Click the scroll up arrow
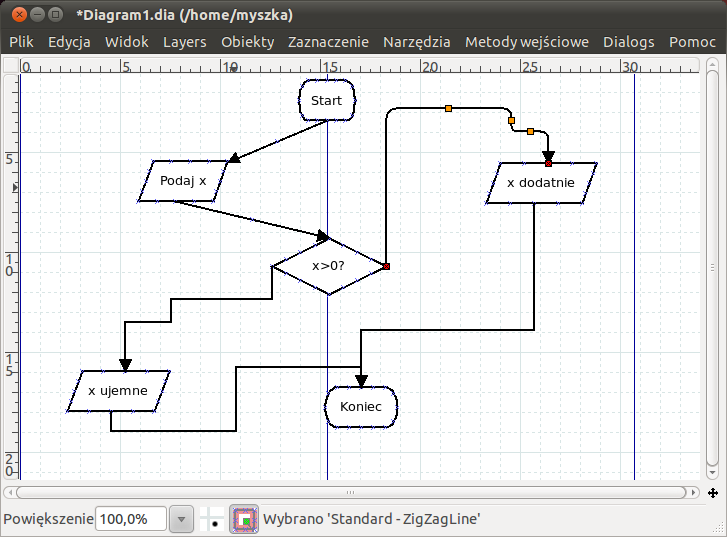The image size is (727, 537). click(x=713, y=64)
